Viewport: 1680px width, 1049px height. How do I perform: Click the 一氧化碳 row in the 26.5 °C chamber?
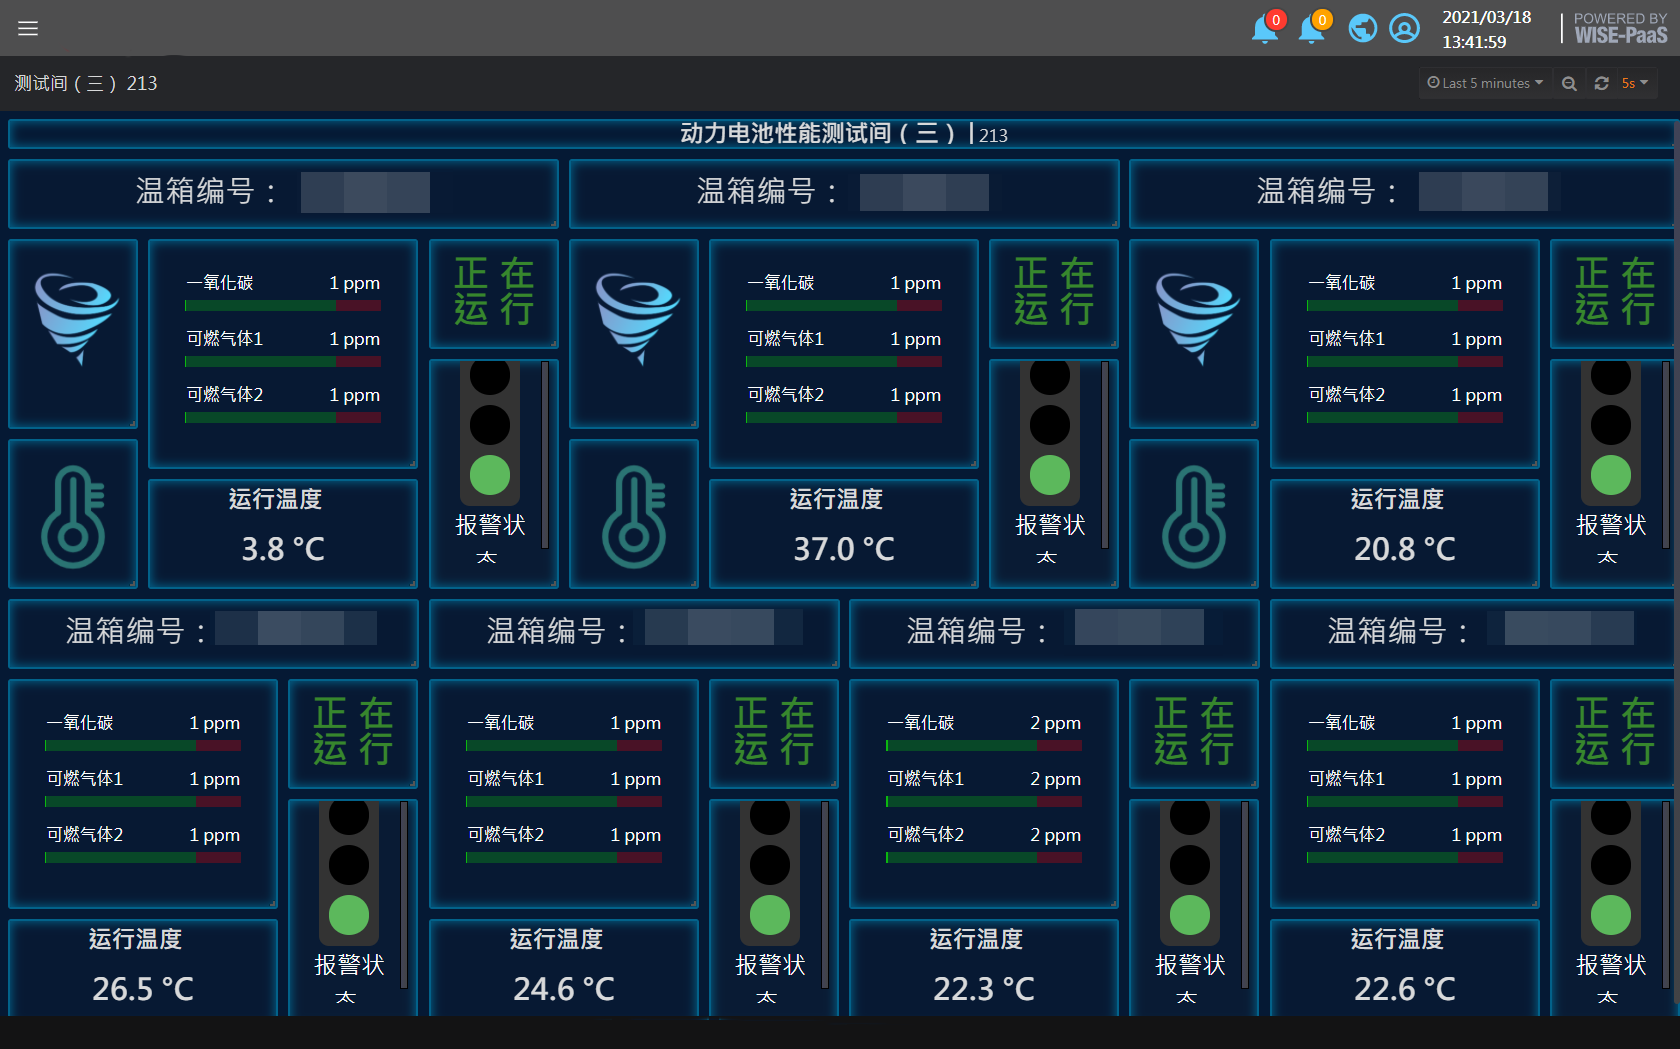143,732
